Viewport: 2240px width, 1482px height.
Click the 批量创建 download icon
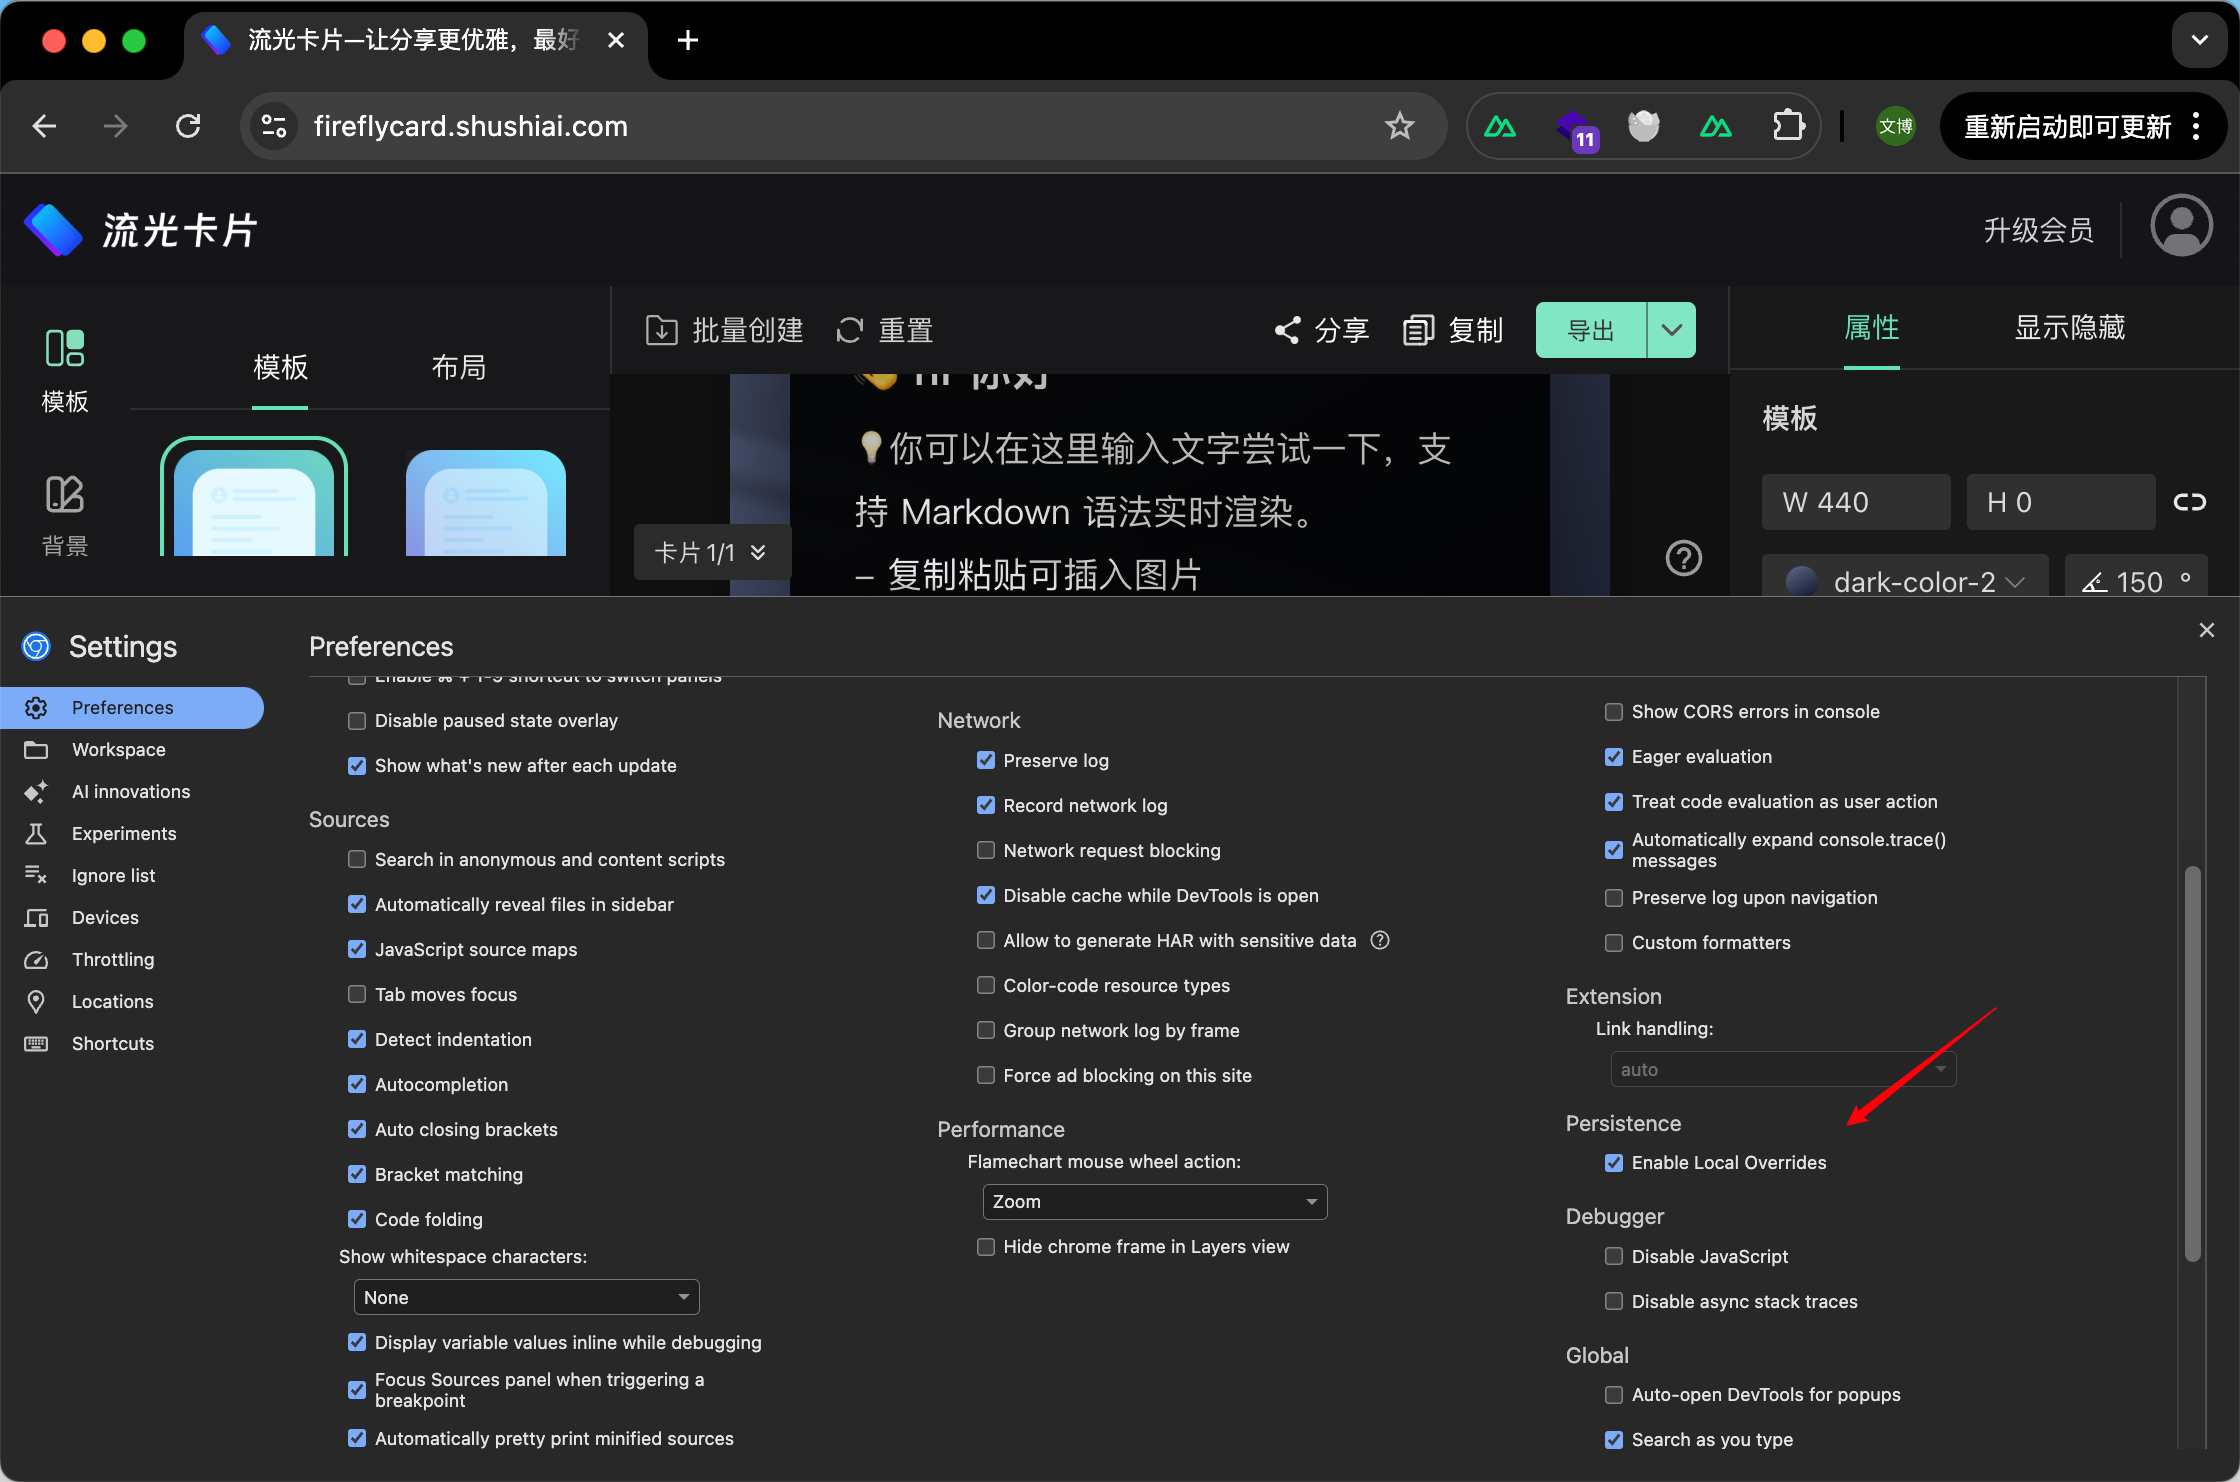[661, 330]
